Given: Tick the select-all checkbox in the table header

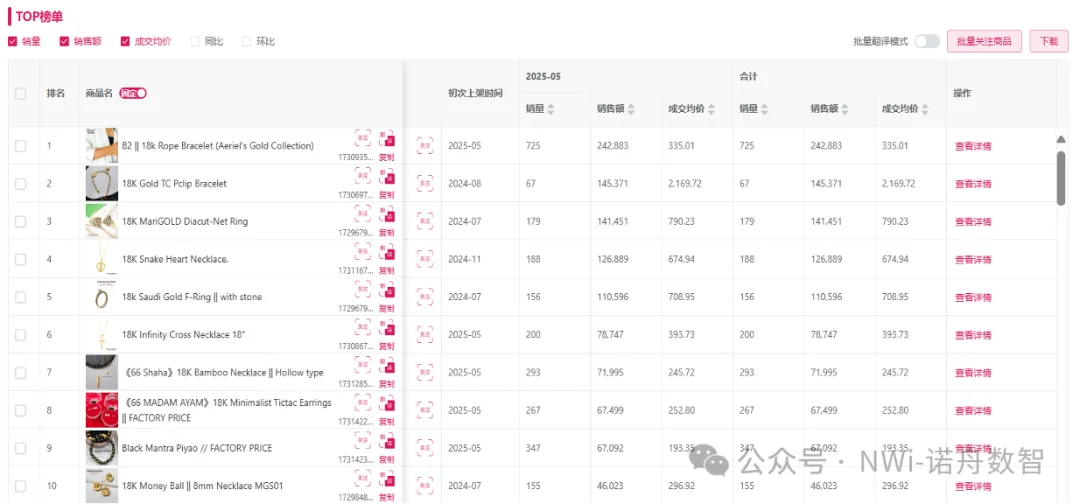Looking at the screenshot, I should (x=21, y=93).
